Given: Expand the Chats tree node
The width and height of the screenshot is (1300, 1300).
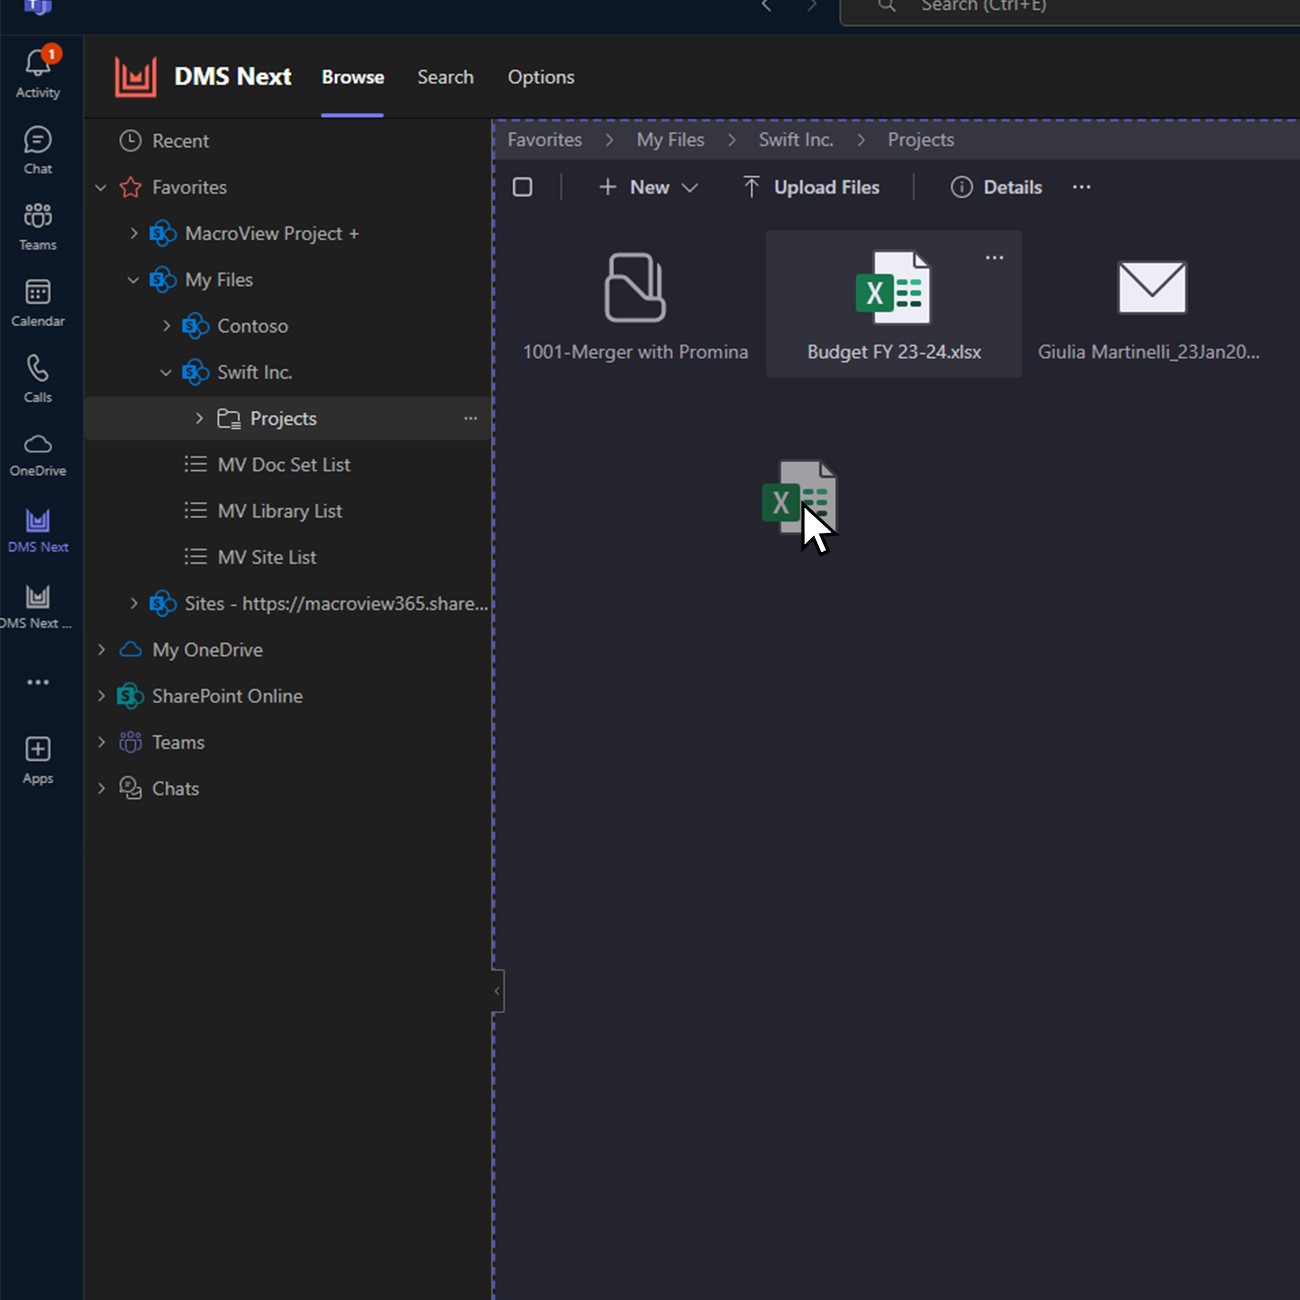Looking at the screenshot, I should 101,788.
